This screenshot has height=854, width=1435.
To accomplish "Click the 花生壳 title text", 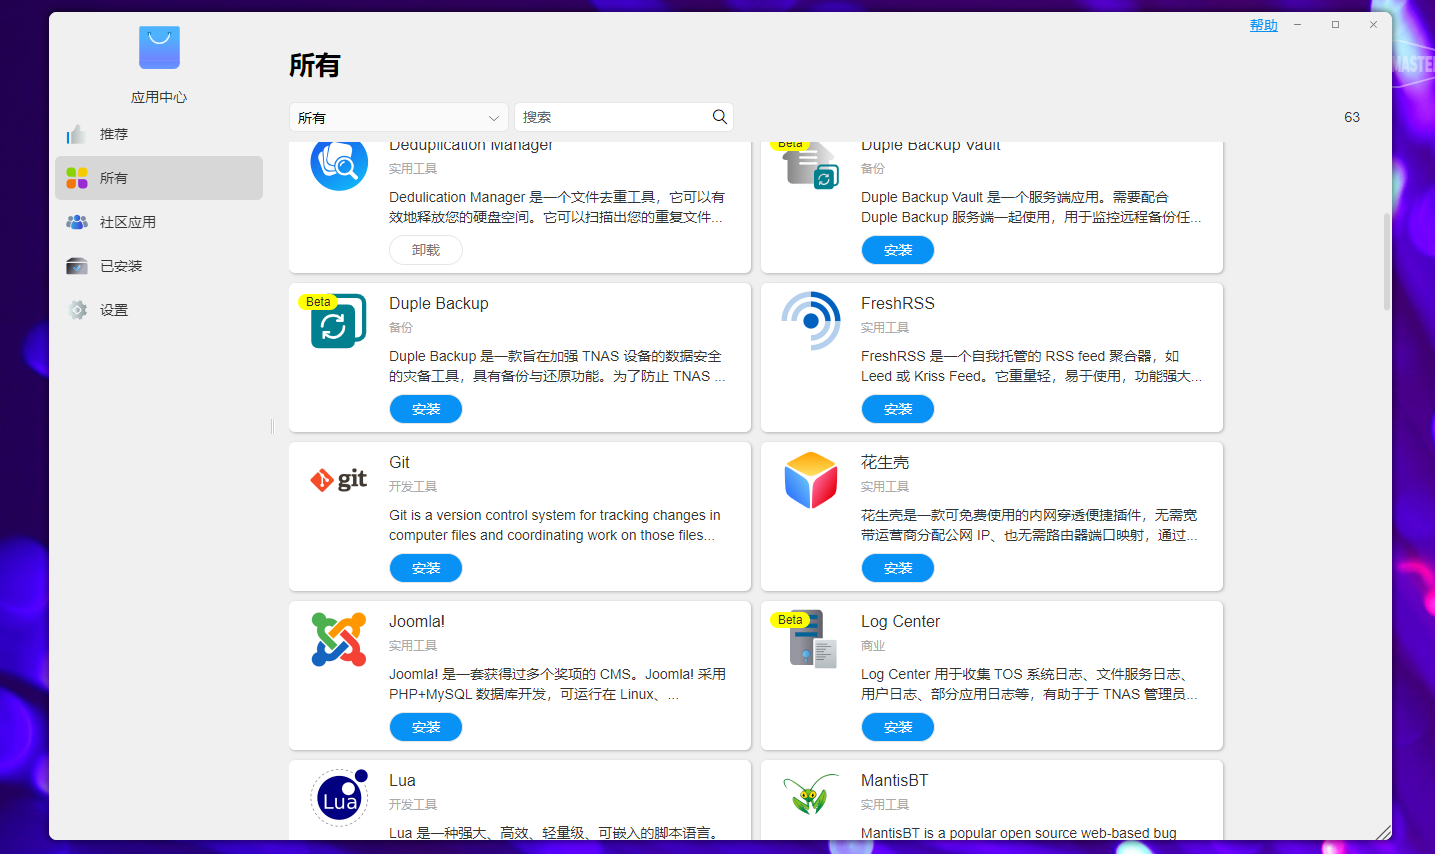I will click(x=885, y=462).
